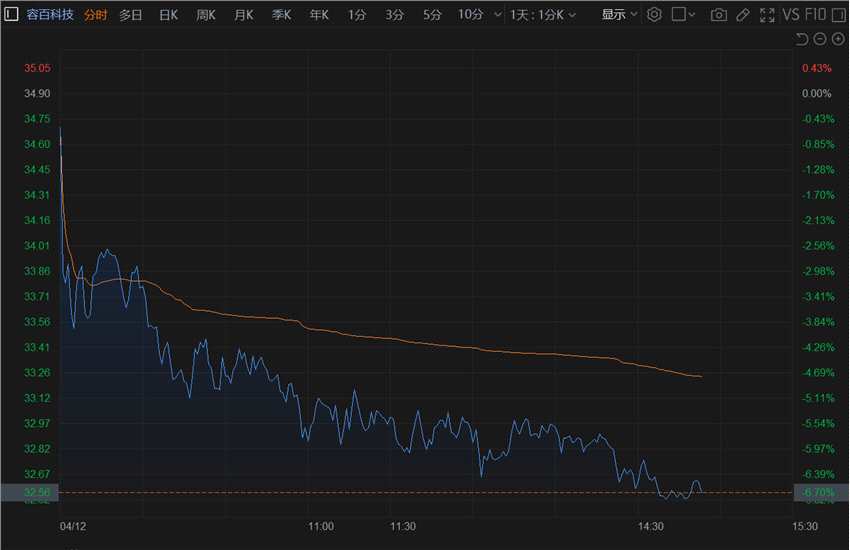Image resolution: width=850 pixels, height=550 pixels.
Task: Select the 1分 interval
Action: [x=357, y=15]
